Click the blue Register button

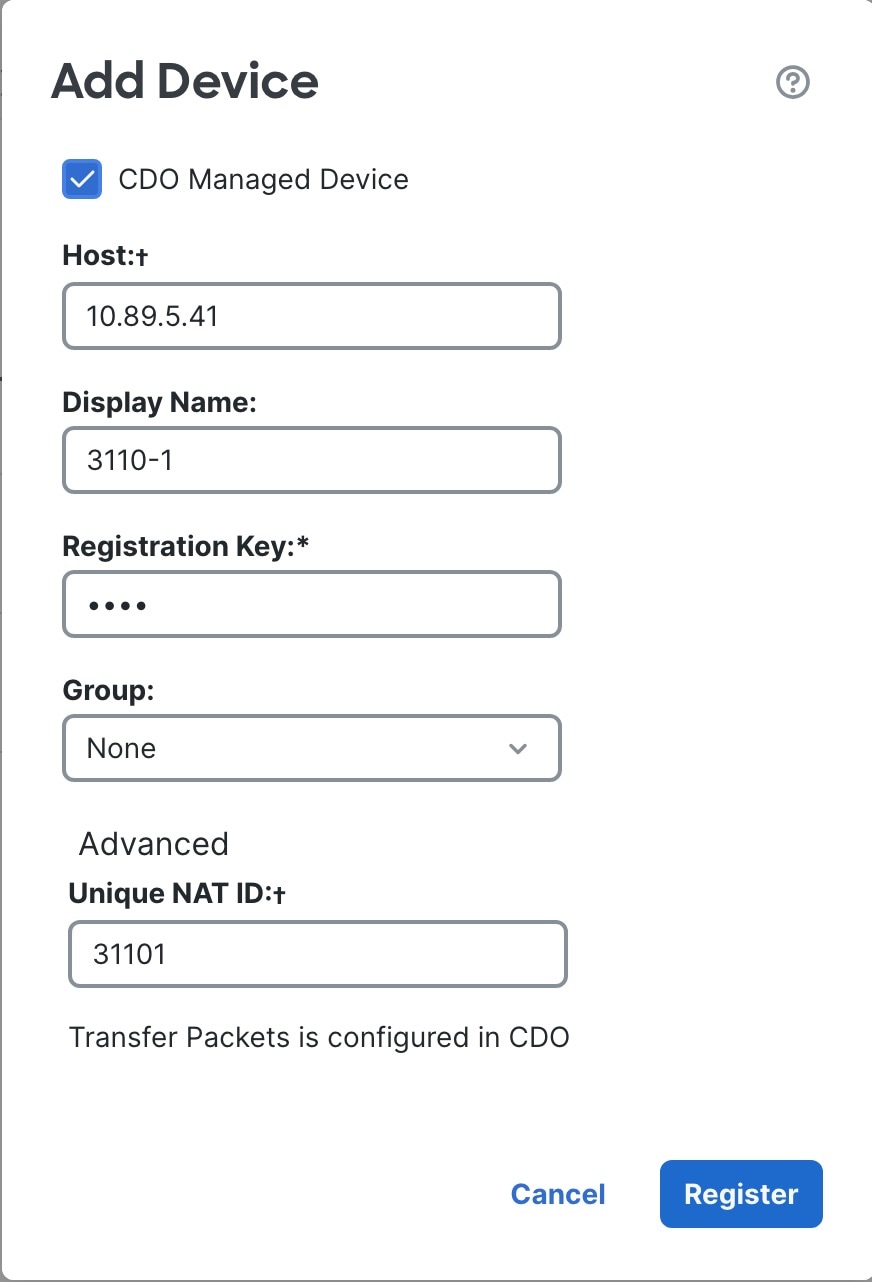[741, 1194]
